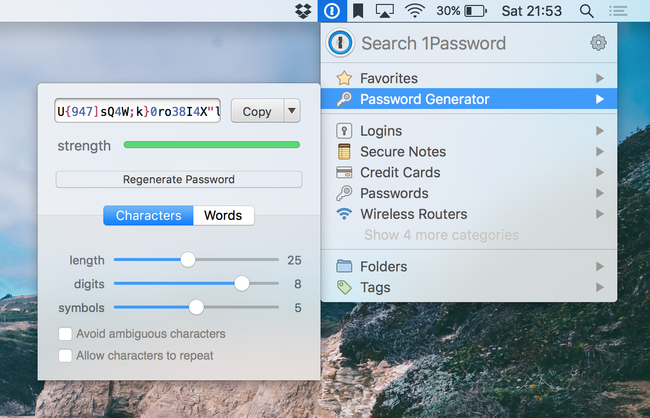Expand Passwords submenu arrow
Screen dimensions: 650x418
pyautogui.click(x=599, y=193)
